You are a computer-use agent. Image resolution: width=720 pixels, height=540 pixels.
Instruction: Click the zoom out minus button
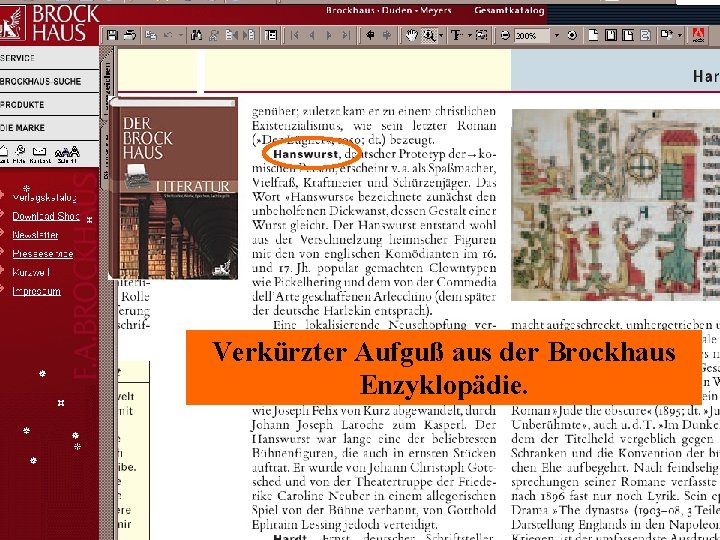pos(505,35)
